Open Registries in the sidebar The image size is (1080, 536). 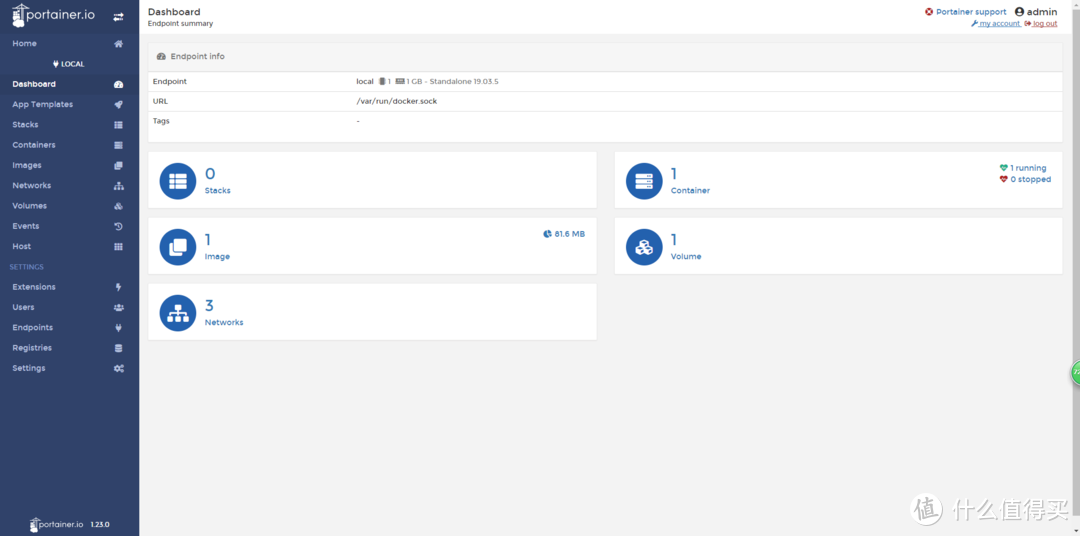[32, 348]
